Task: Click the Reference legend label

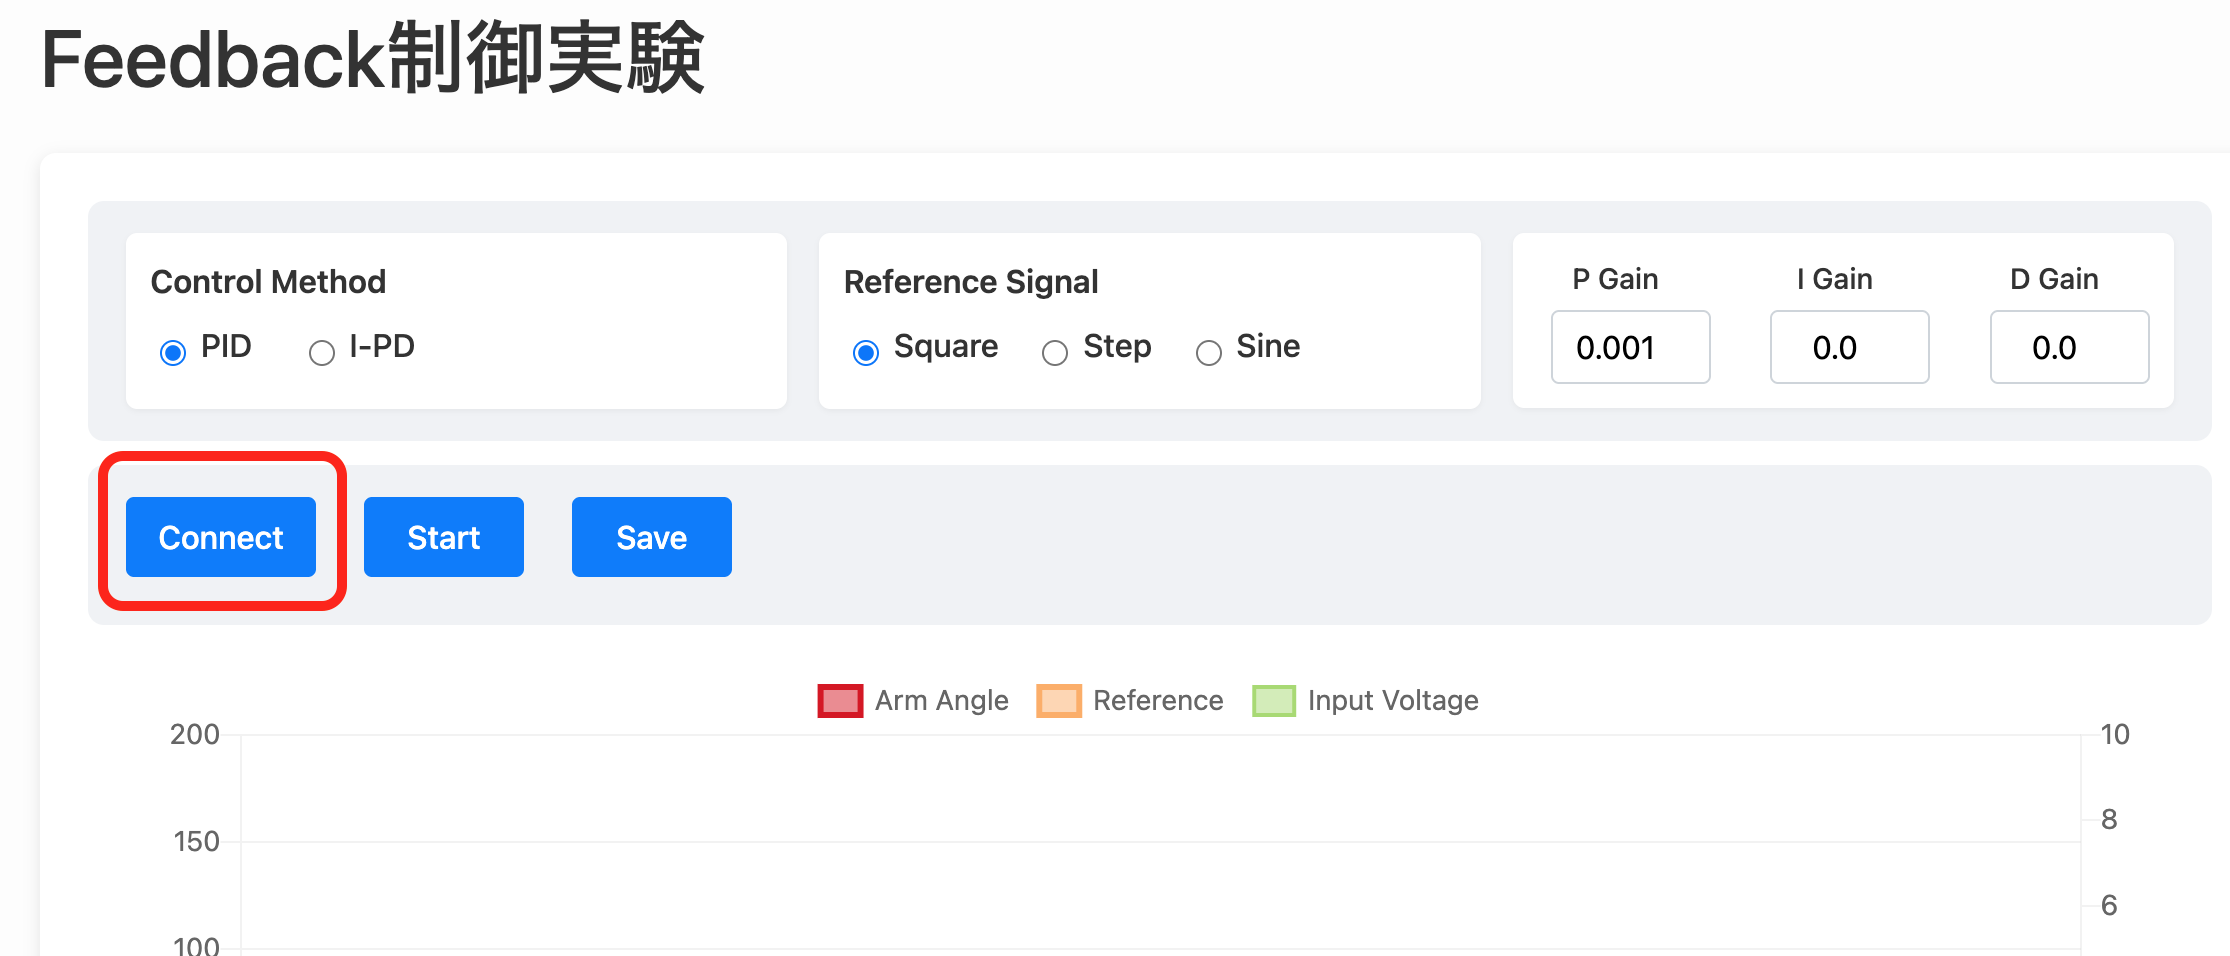Action: pyautogui.click(x=1158, y=700)
